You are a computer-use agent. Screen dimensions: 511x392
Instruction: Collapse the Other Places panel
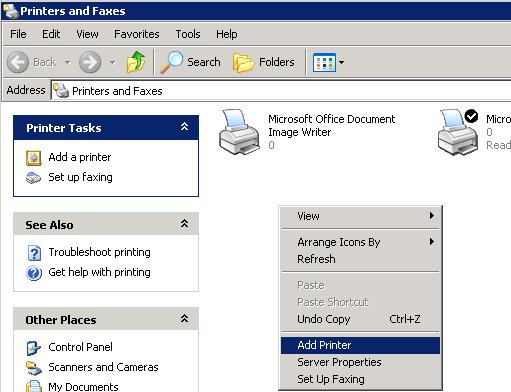point(184,319)
